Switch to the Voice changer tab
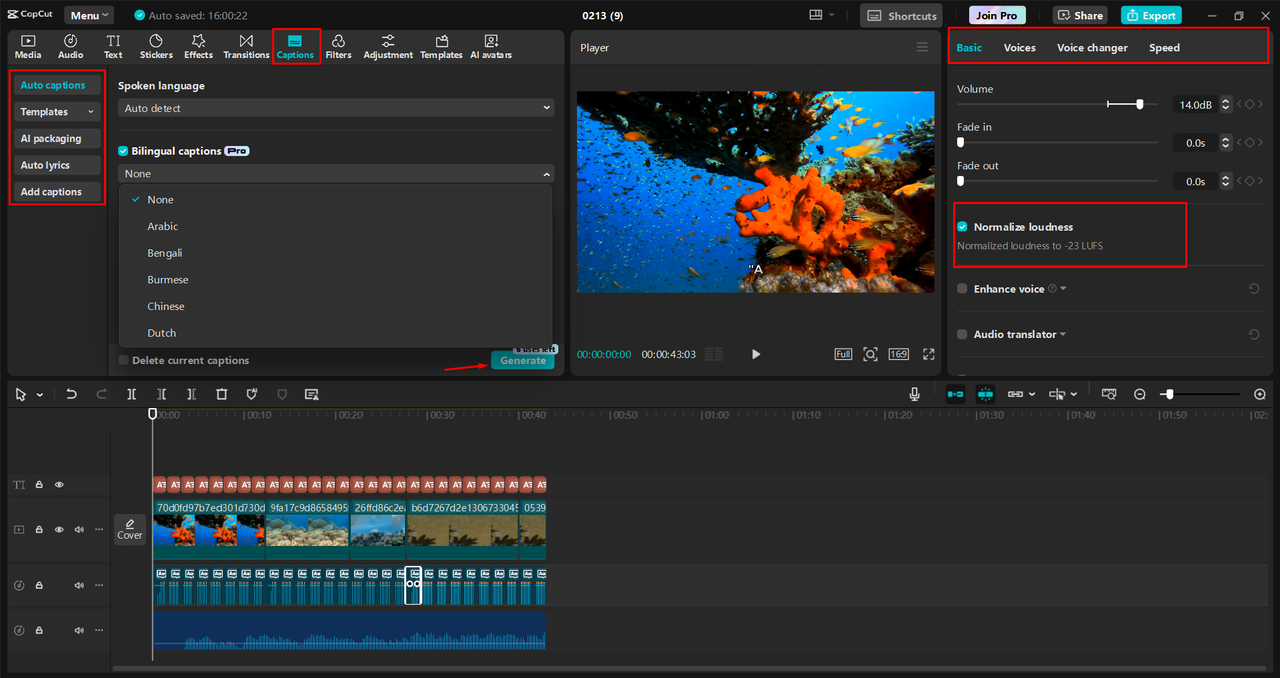The width and height of the screenshot is (1280, 678). [x=1092, y=48]
